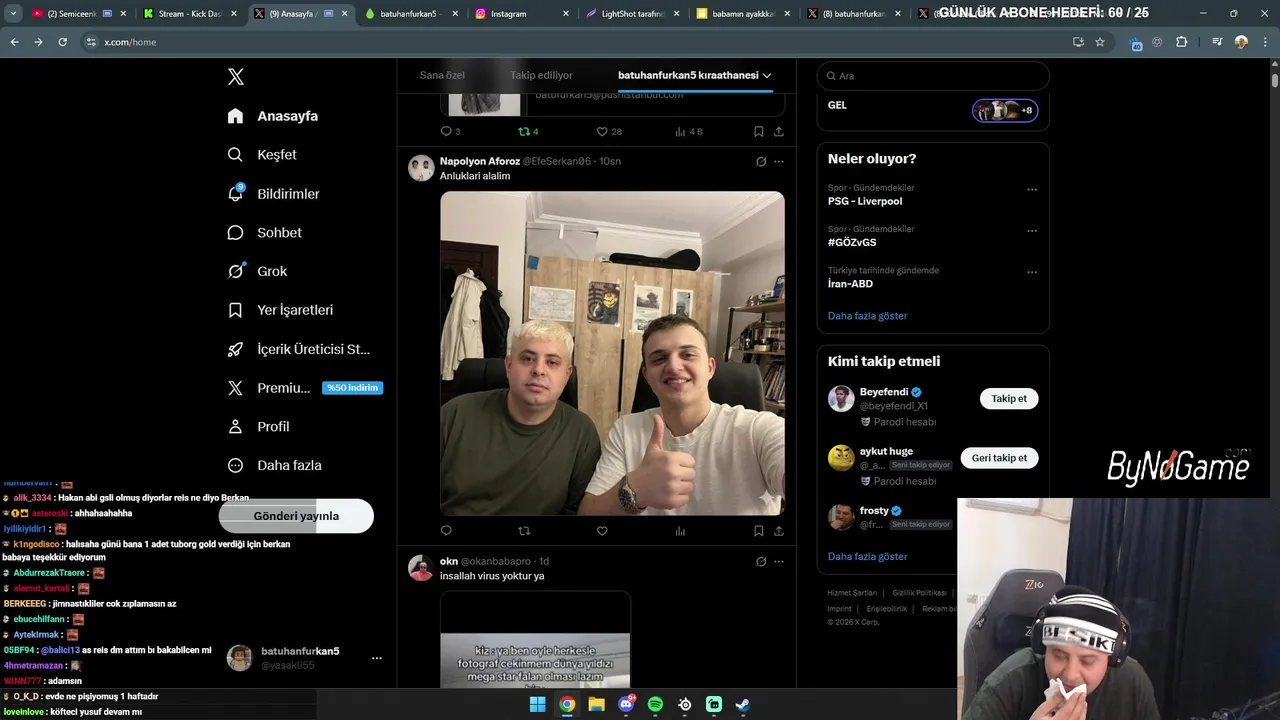The height and width of the screenshot is (720, 1280).
Task: Like Napolyon Aforoz post
Action: coord(602,531)
